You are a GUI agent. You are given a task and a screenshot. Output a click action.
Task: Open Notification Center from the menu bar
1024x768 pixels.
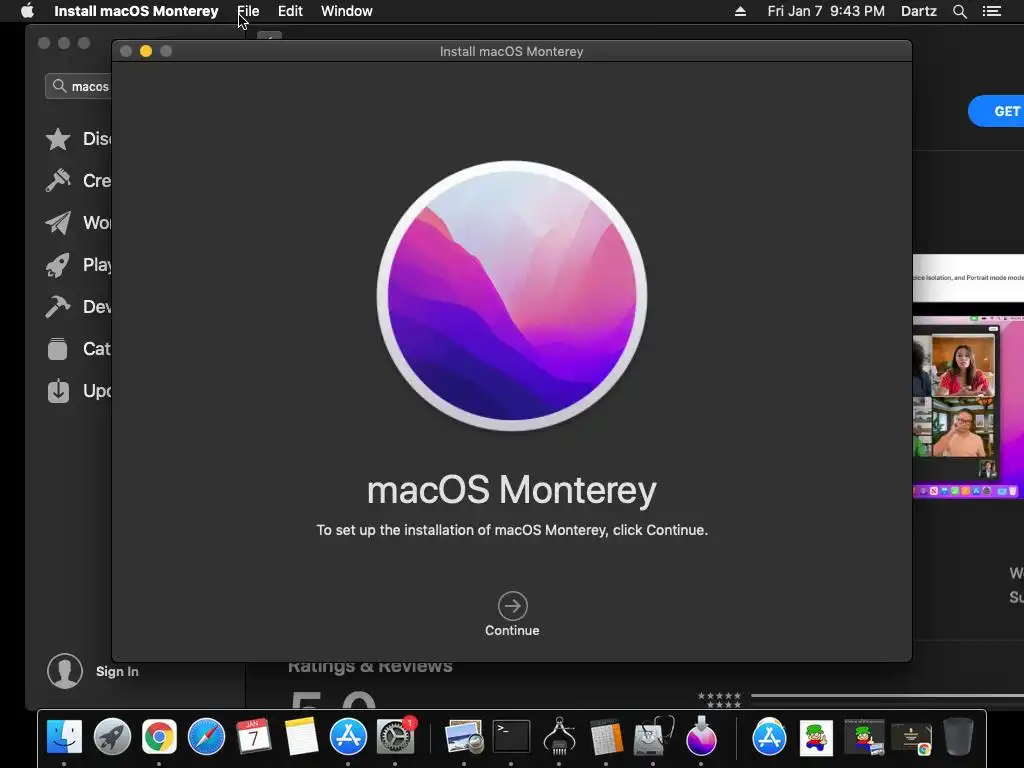991,11
